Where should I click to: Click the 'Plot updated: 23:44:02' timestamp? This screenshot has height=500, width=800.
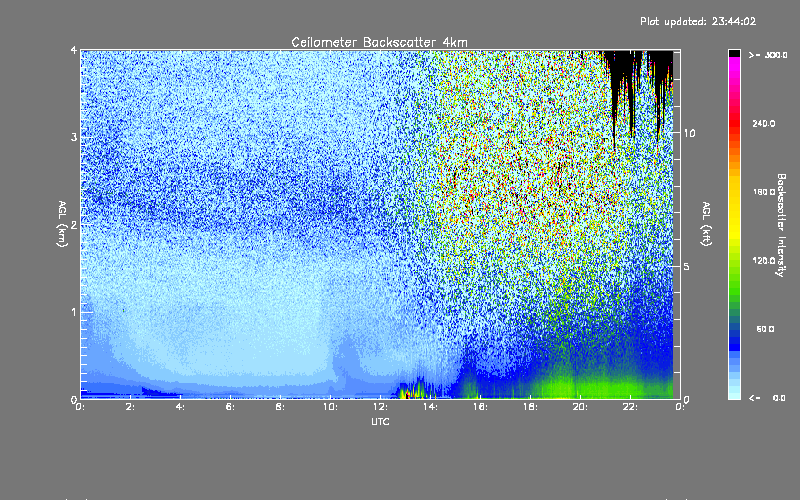(x=698, y=21)
